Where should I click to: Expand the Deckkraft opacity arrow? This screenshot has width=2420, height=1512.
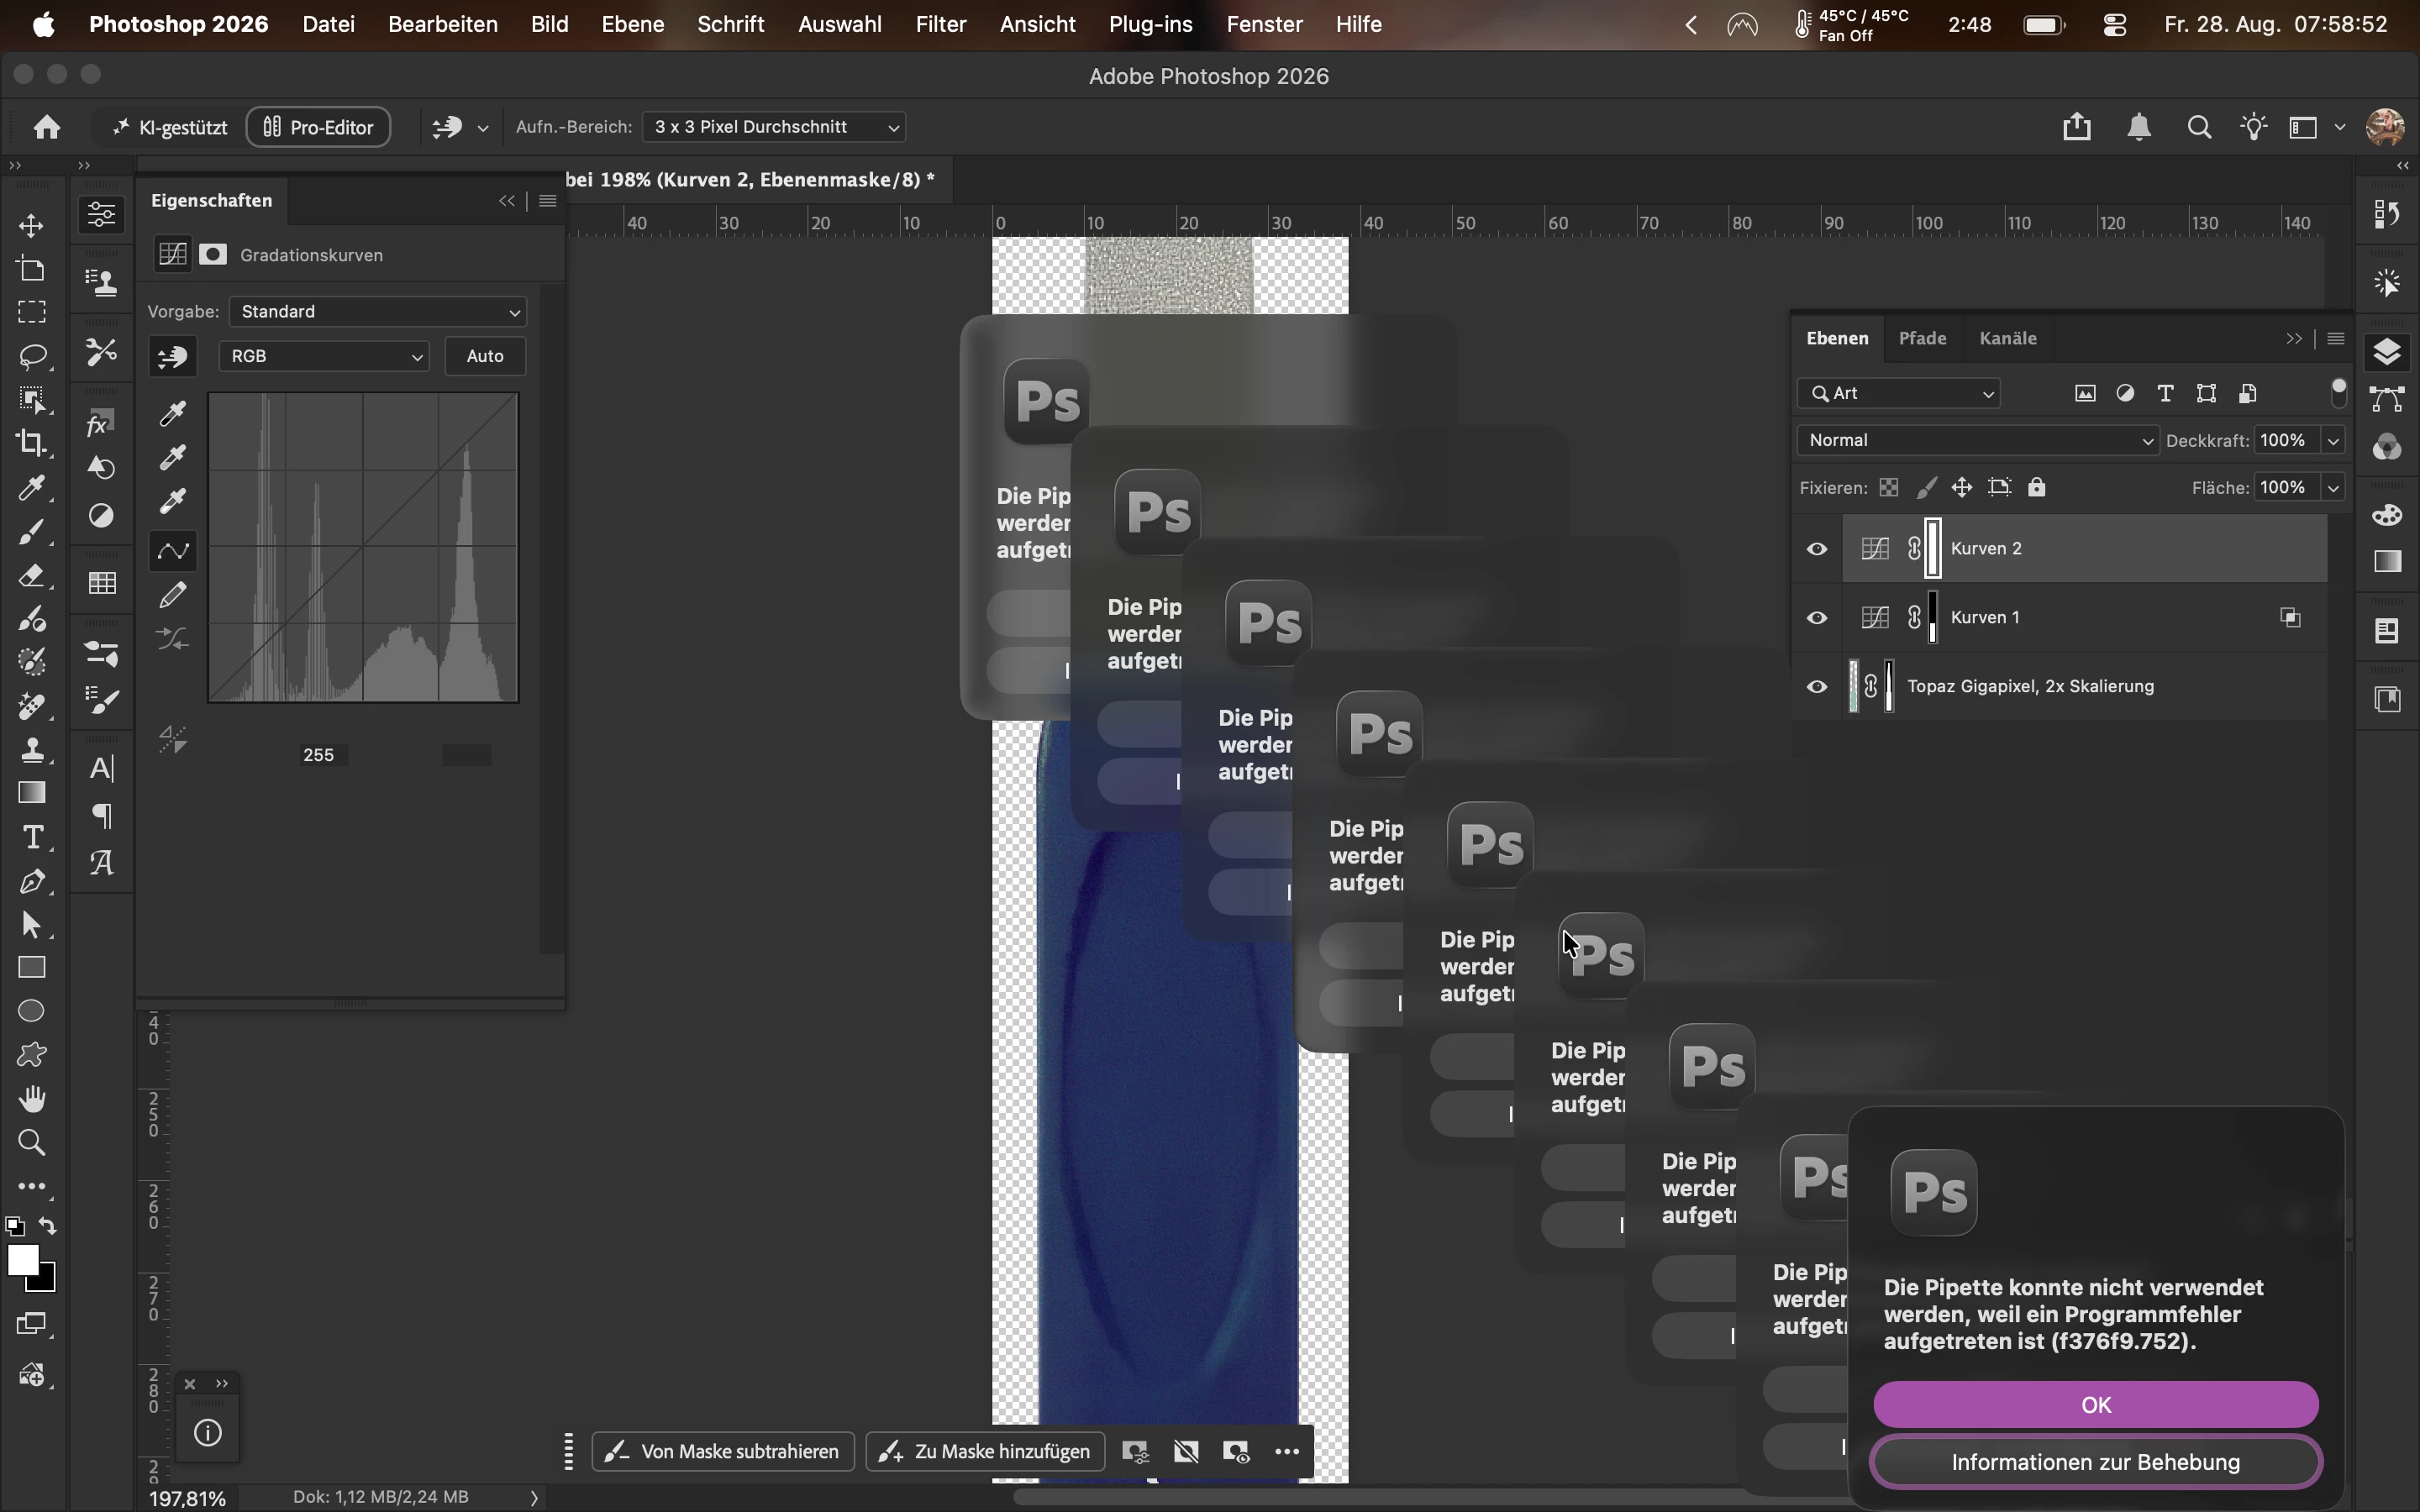[x=2334, y=441]
